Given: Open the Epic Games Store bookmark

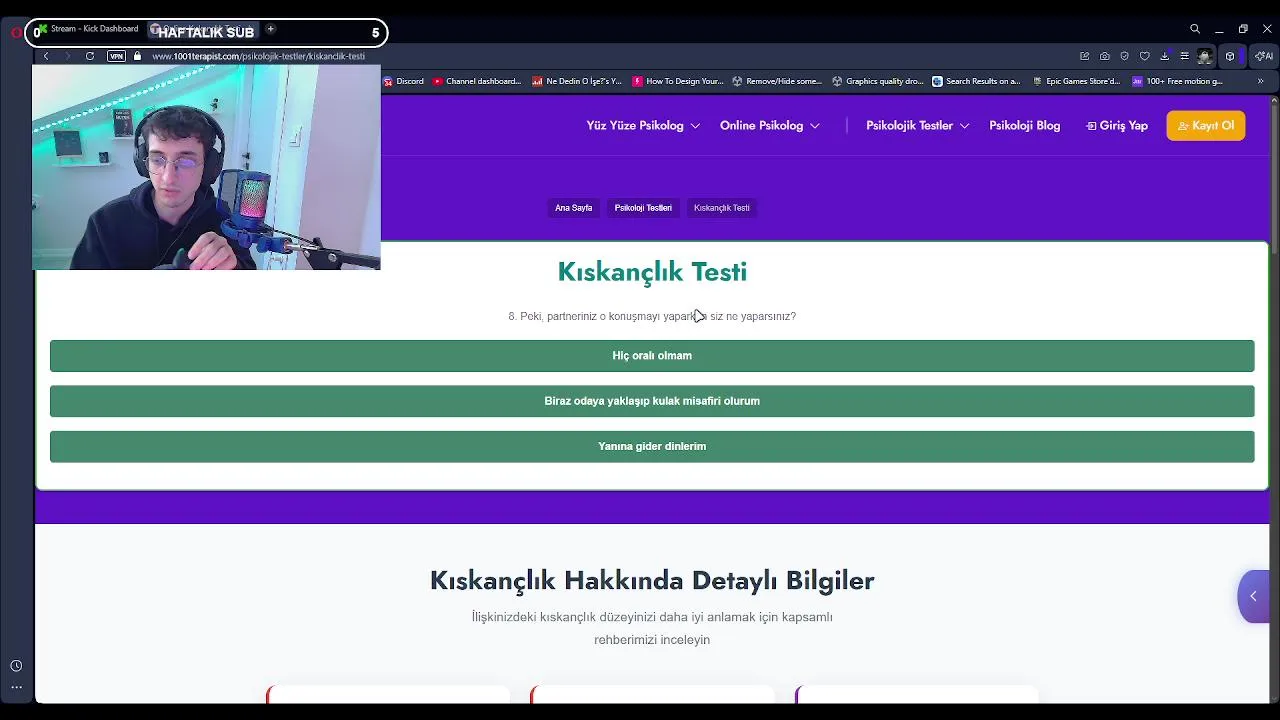Looking at the screenshot, I should [x=1077, y=81].
